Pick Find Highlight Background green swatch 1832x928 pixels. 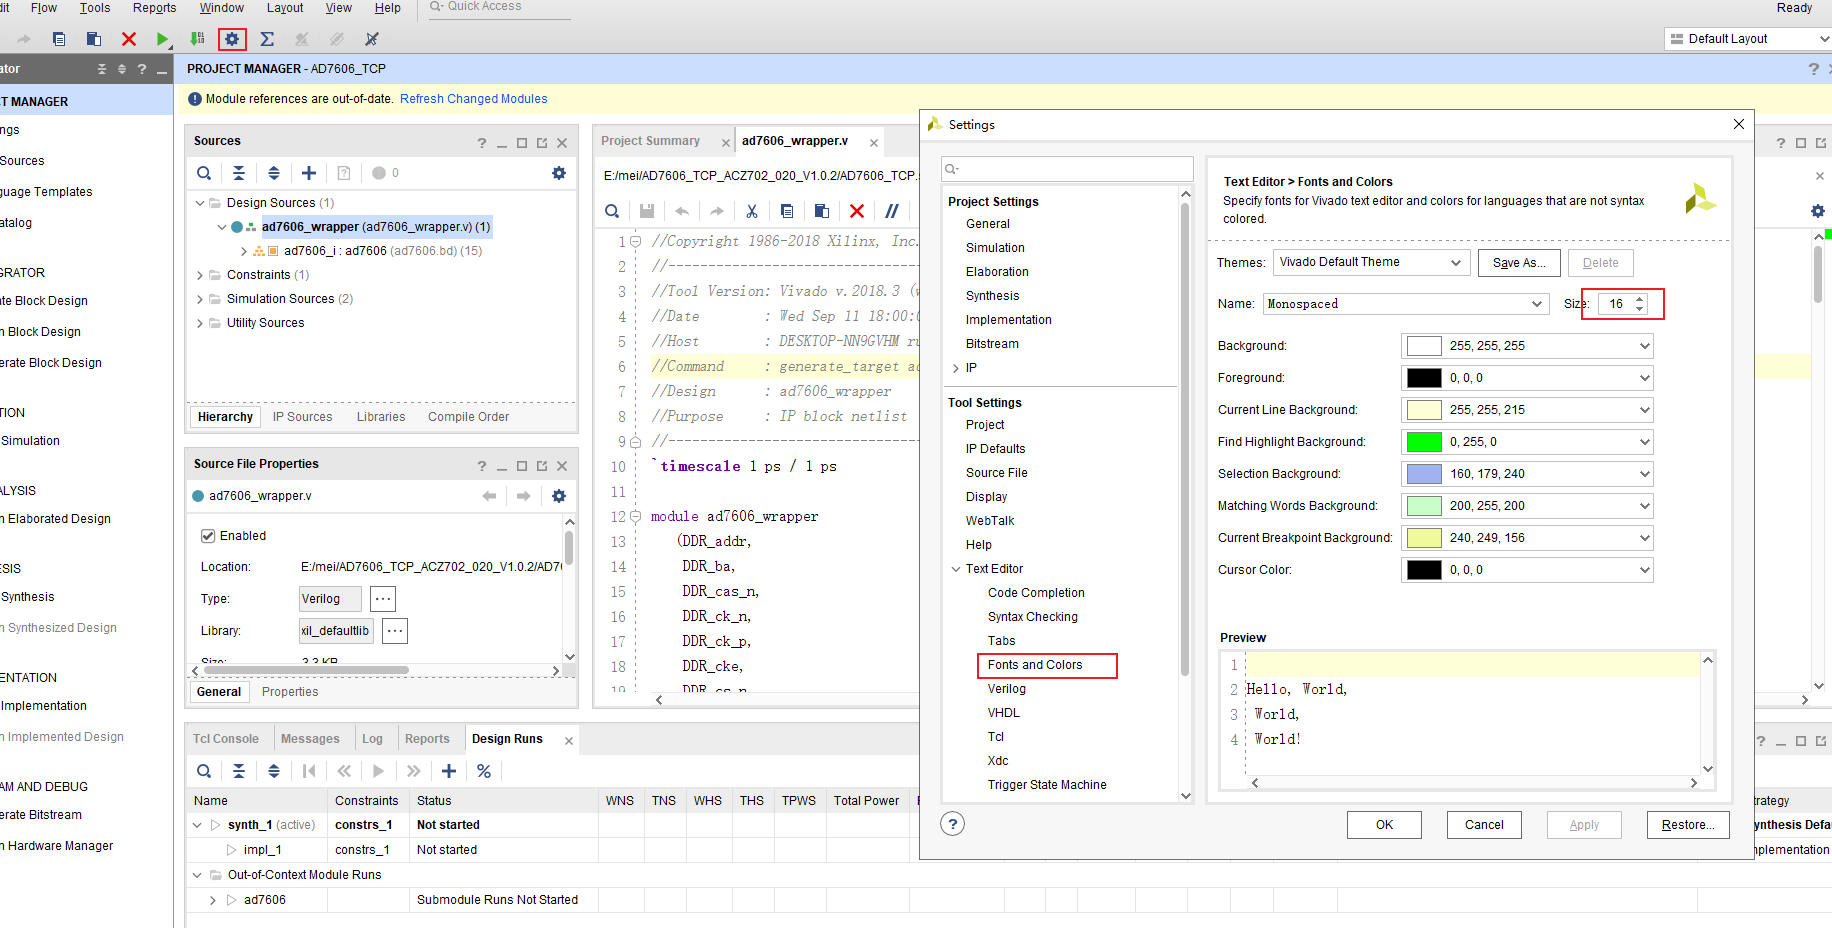(x=1424, y=442)
